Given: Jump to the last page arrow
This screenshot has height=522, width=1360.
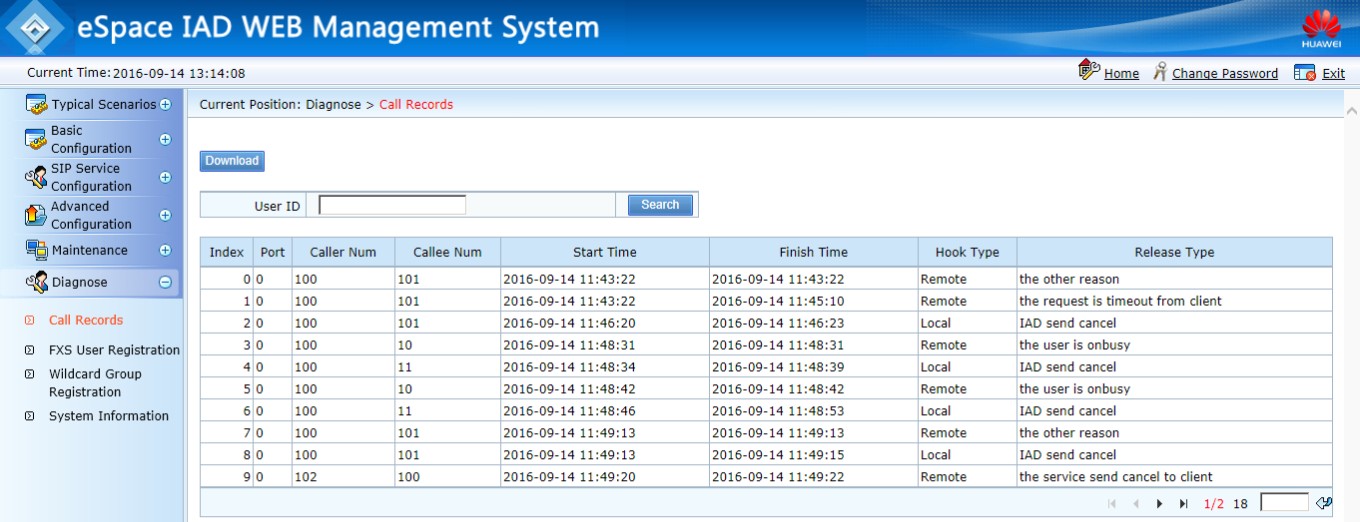Looking at the screenshot, I should click(x=1184, y=504).
